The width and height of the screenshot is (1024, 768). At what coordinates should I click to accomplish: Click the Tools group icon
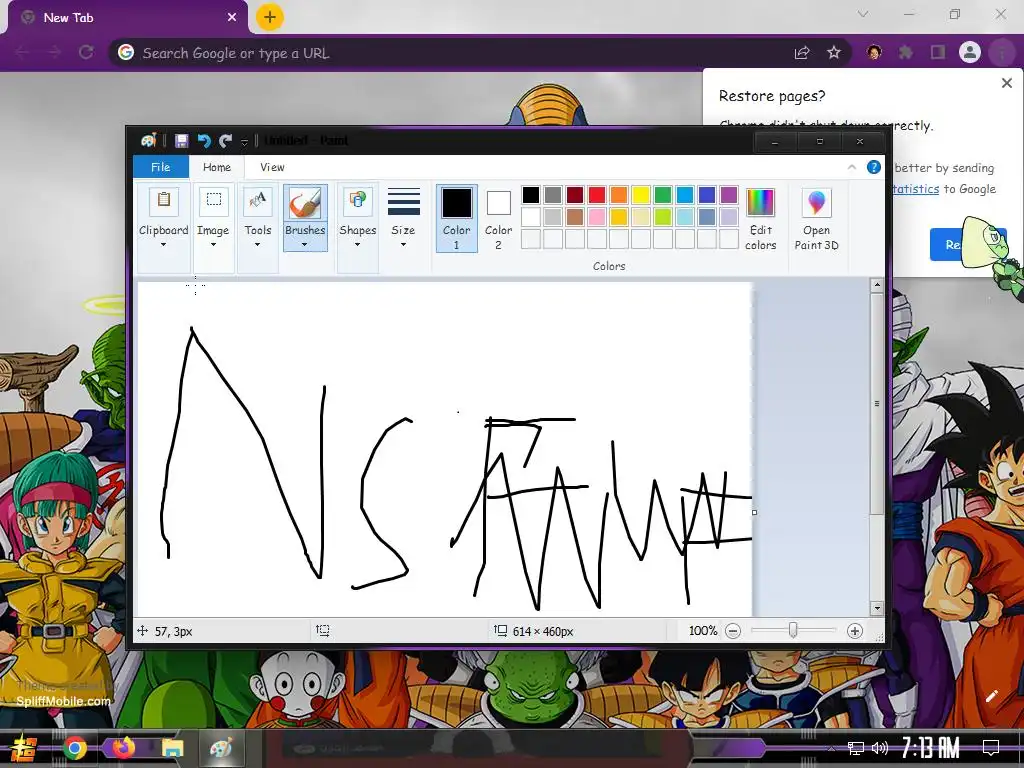[x=258, y=201]
